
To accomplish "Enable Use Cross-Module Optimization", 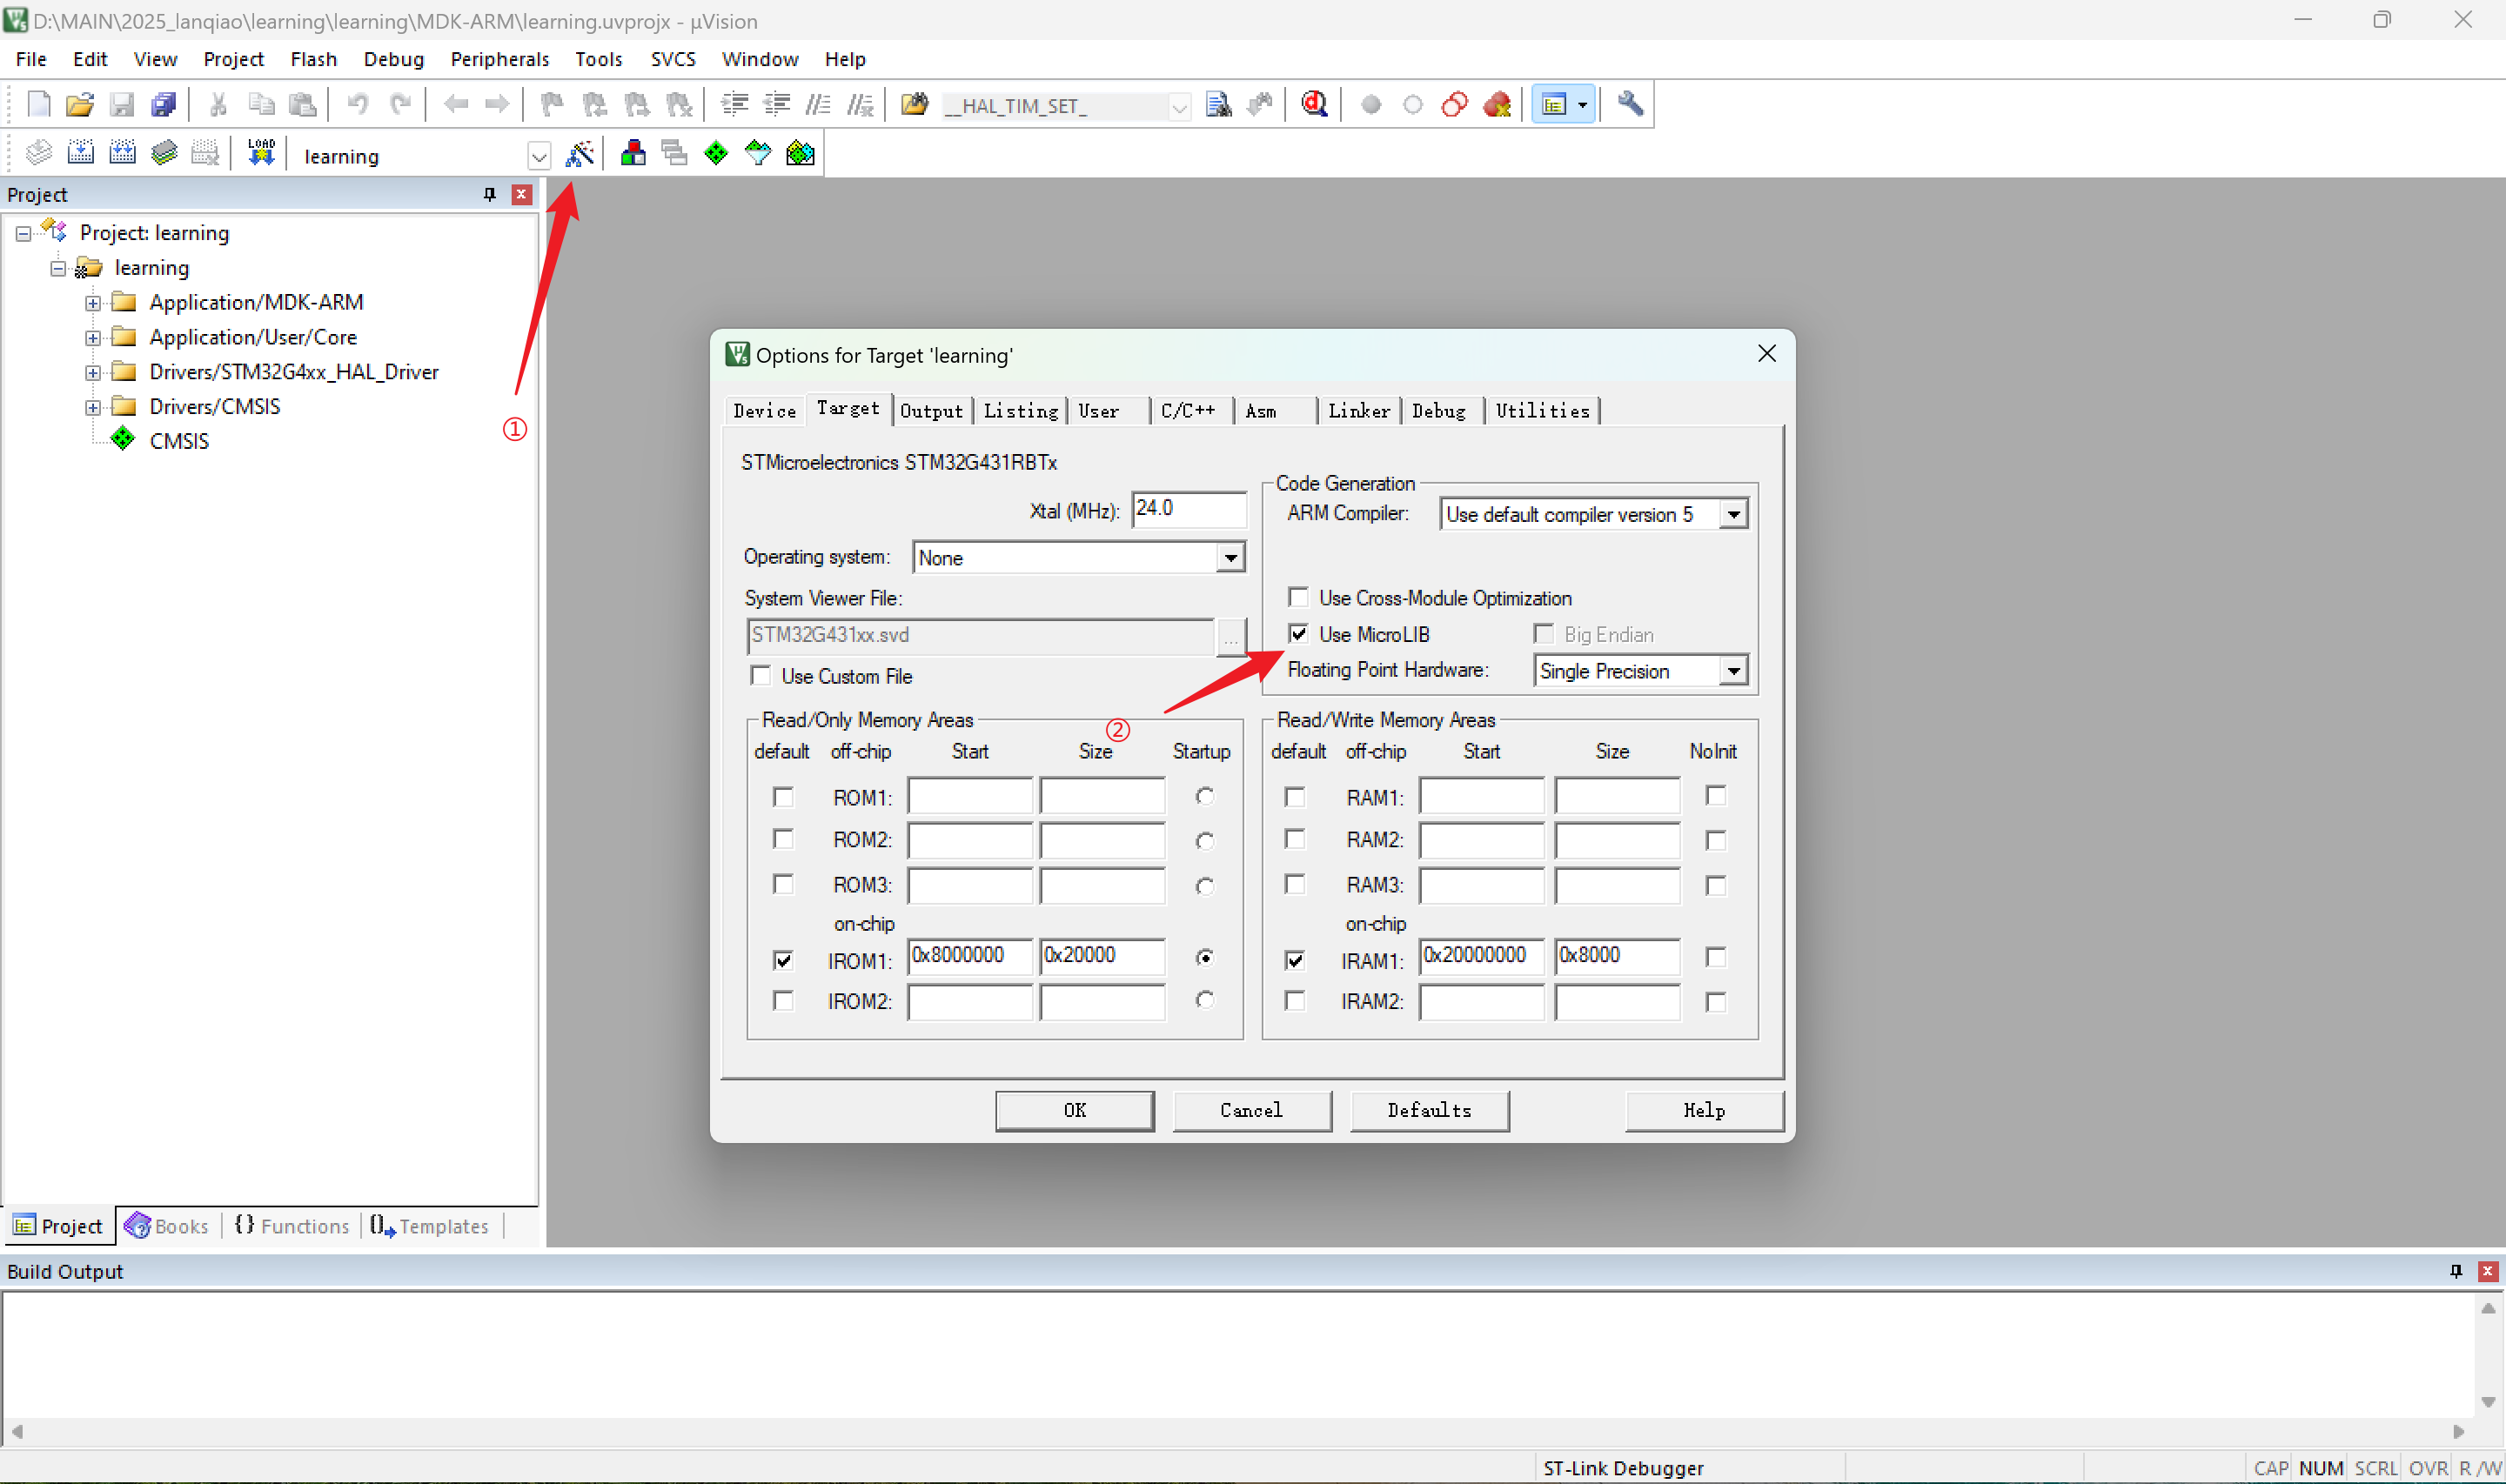I will coord(1298,597).
